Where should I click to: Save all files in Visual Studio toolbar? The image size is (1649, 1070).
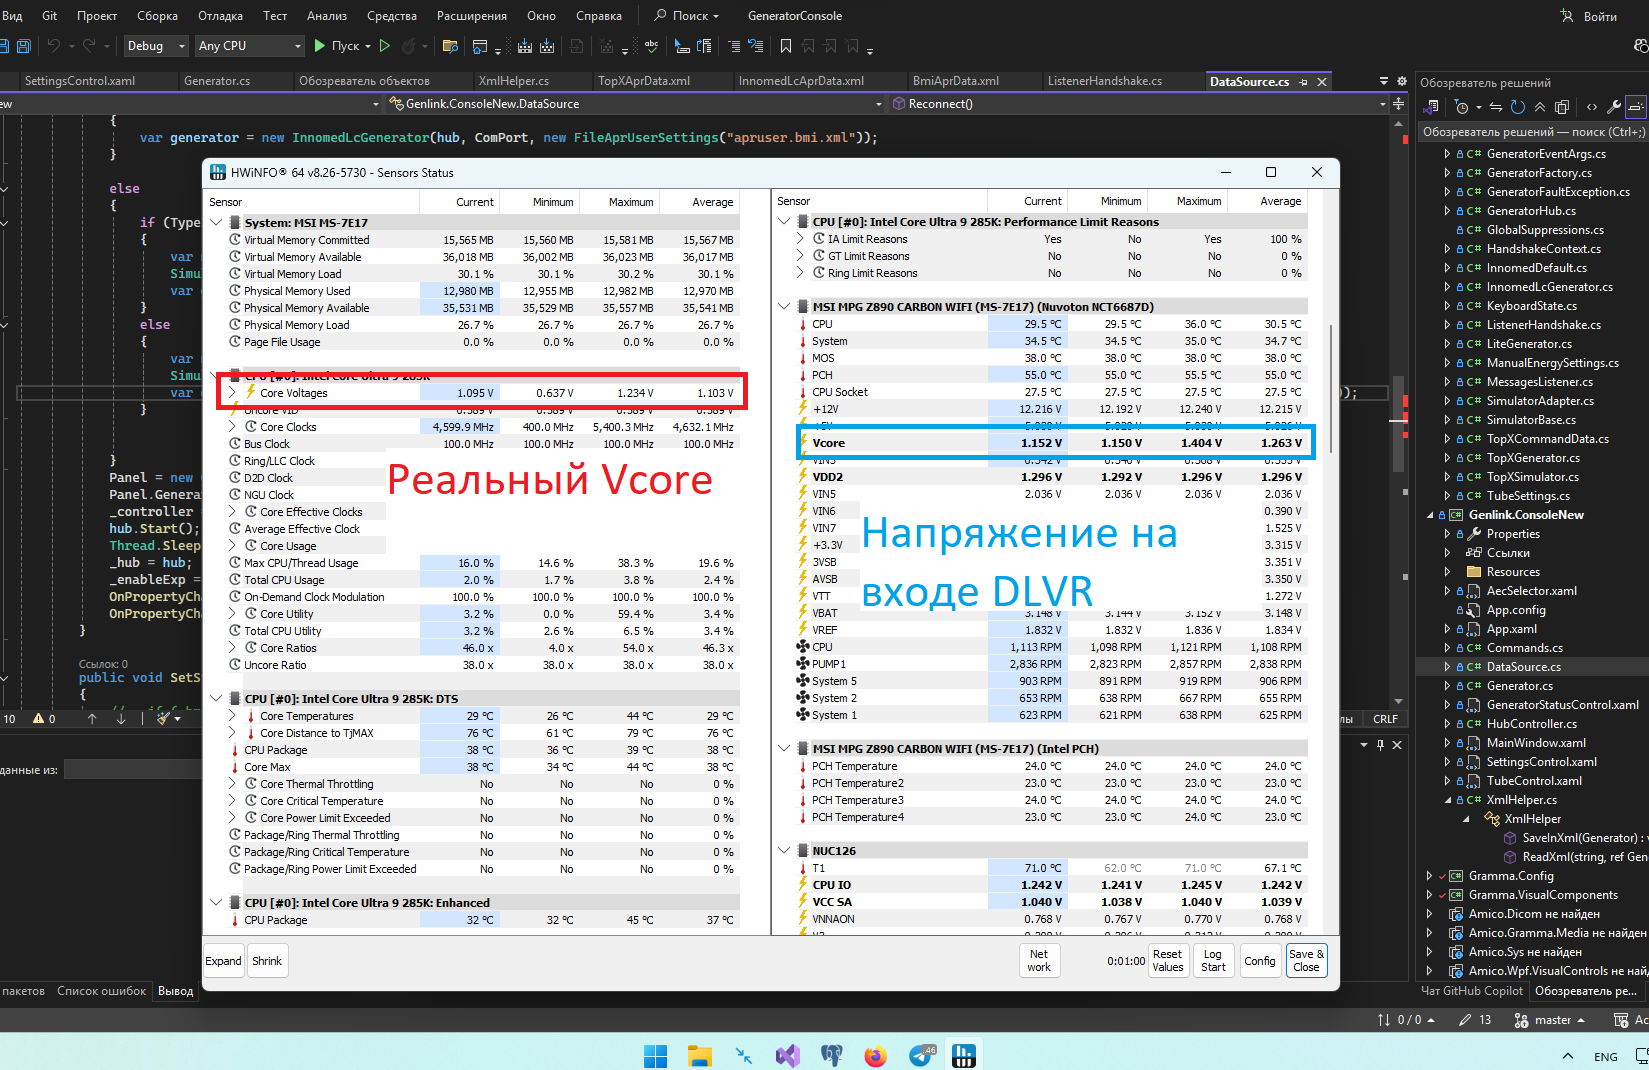pyautogui.click(x=24, y=46)
